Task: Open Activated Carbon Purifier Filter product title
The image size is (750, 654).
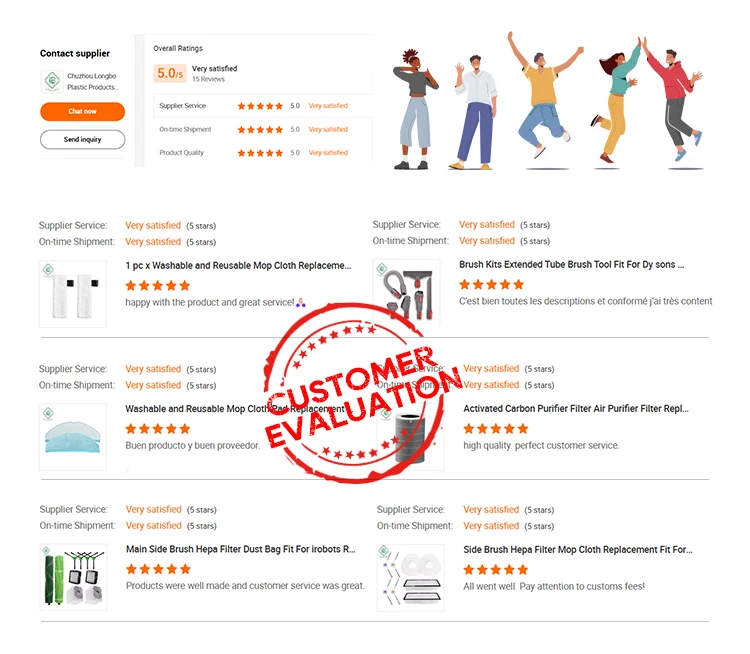Action: [x=576, y=409]
